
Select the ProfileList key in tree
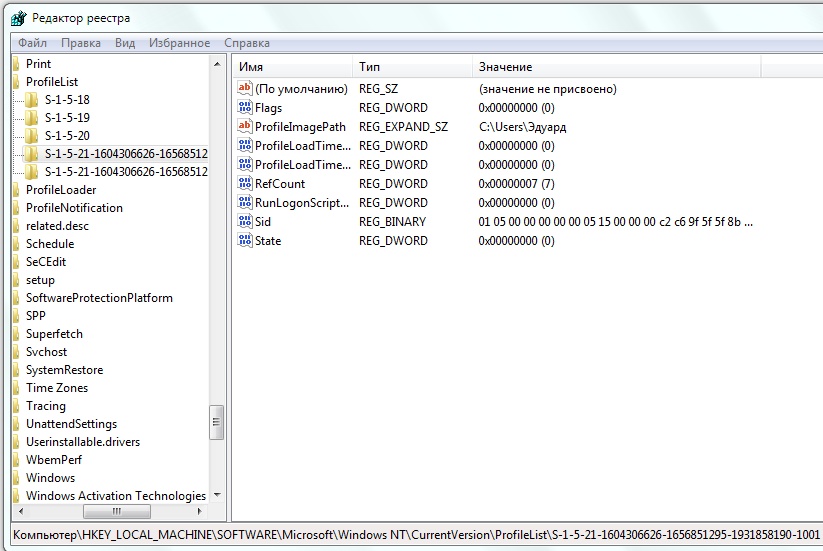pos(52,82)
